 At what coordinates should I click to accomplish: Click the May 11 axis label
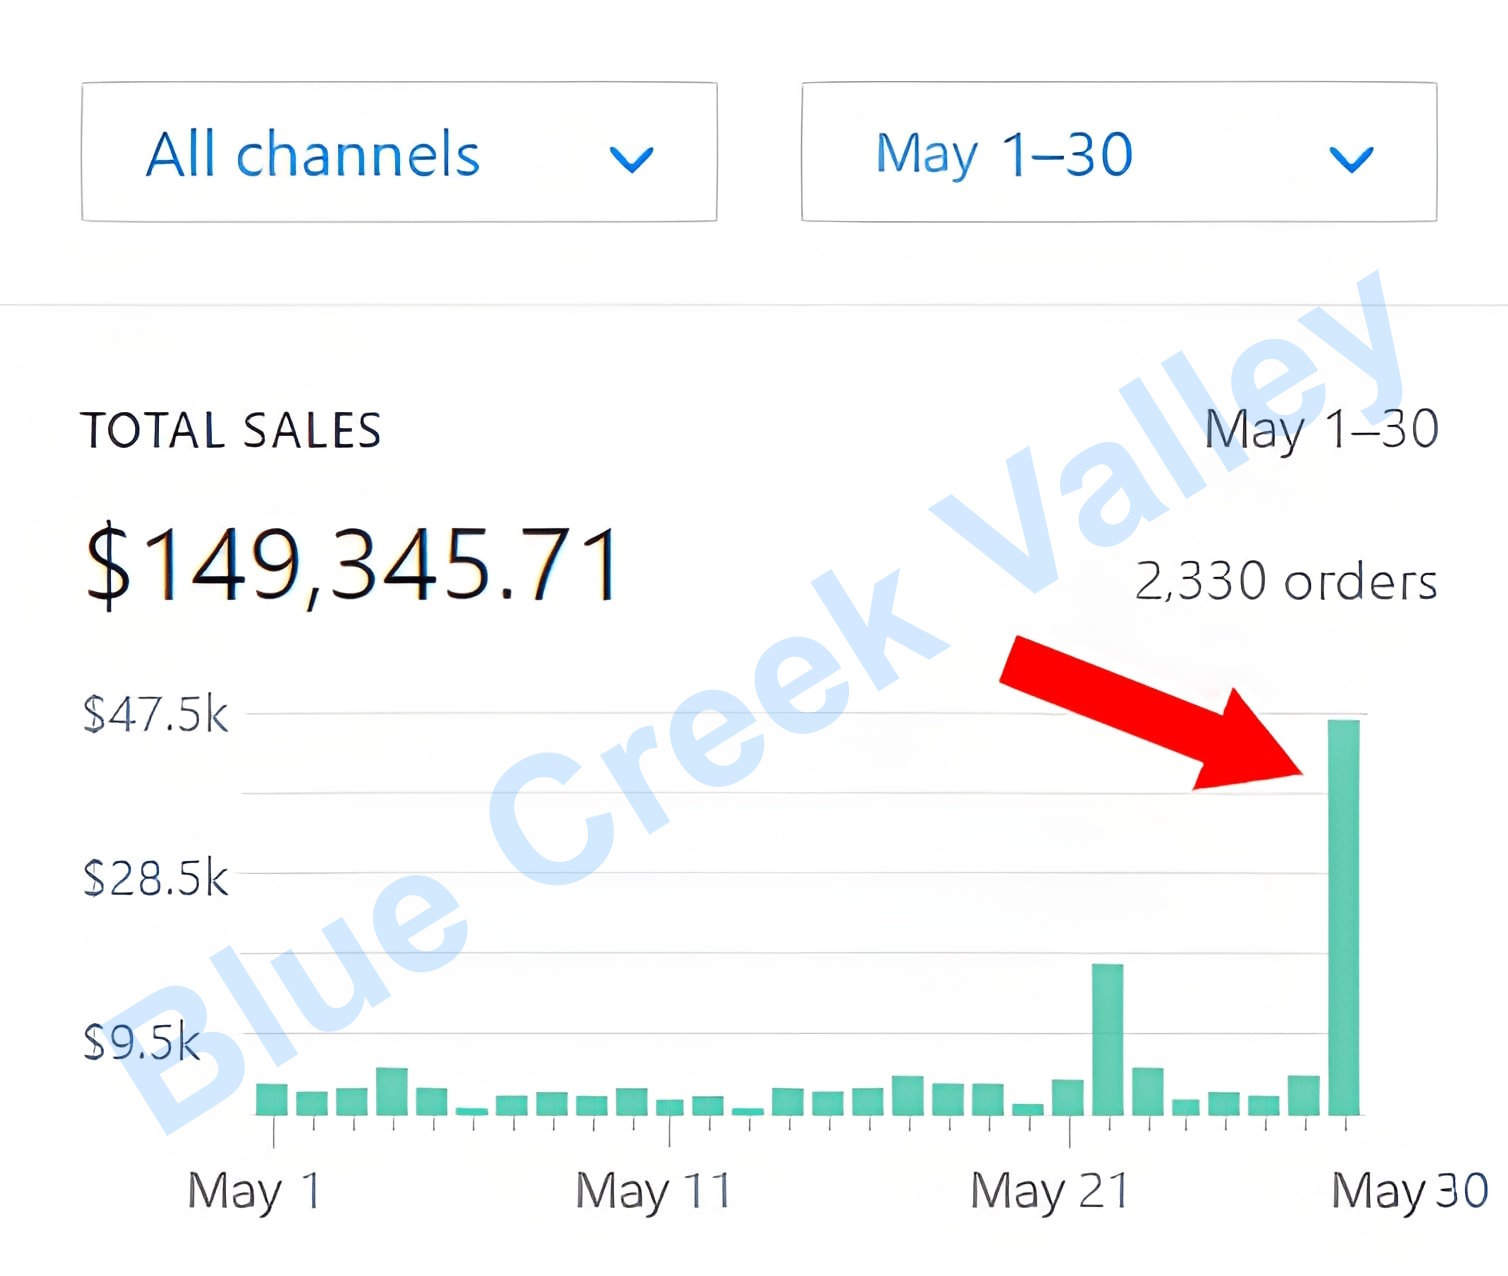653,1191
